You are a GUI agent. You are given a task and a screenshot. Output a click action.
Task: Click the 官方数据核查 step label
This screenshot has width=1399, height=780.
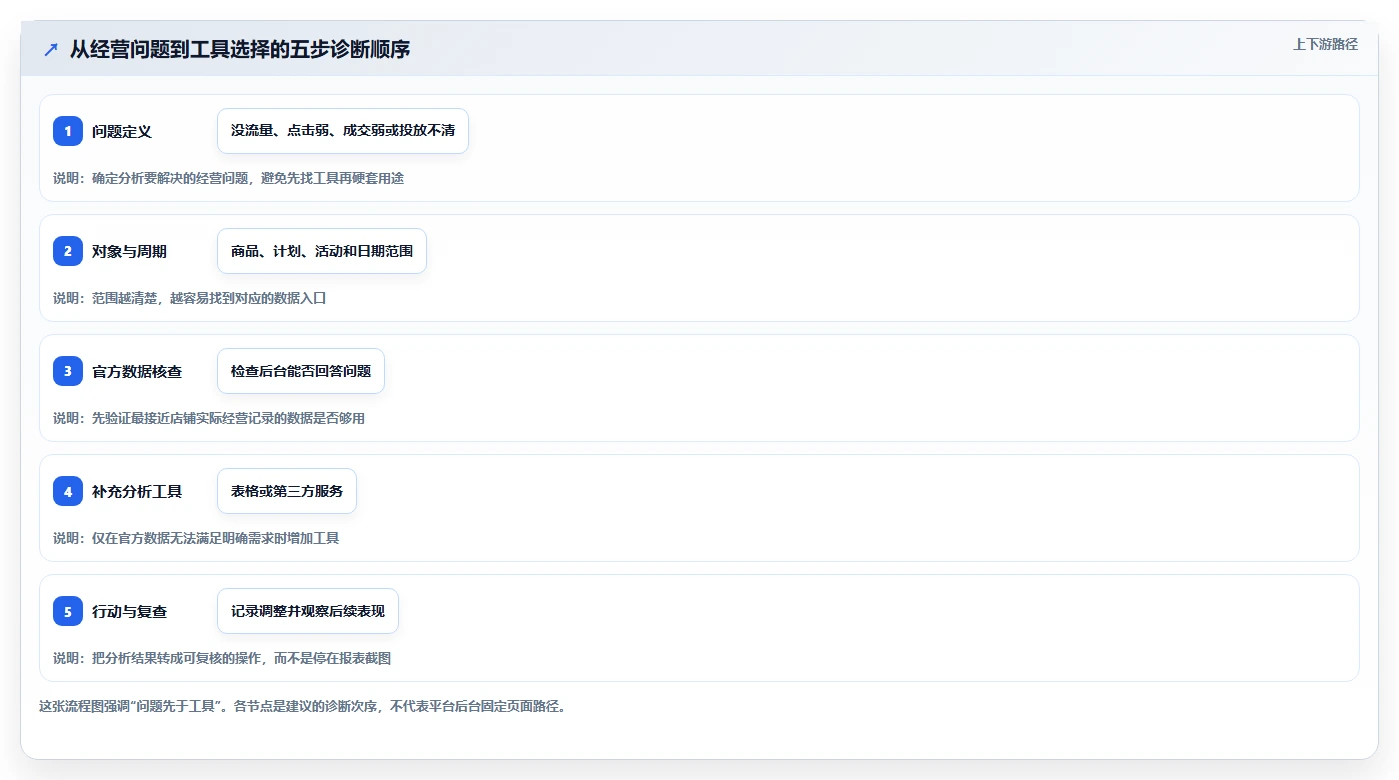137,371
